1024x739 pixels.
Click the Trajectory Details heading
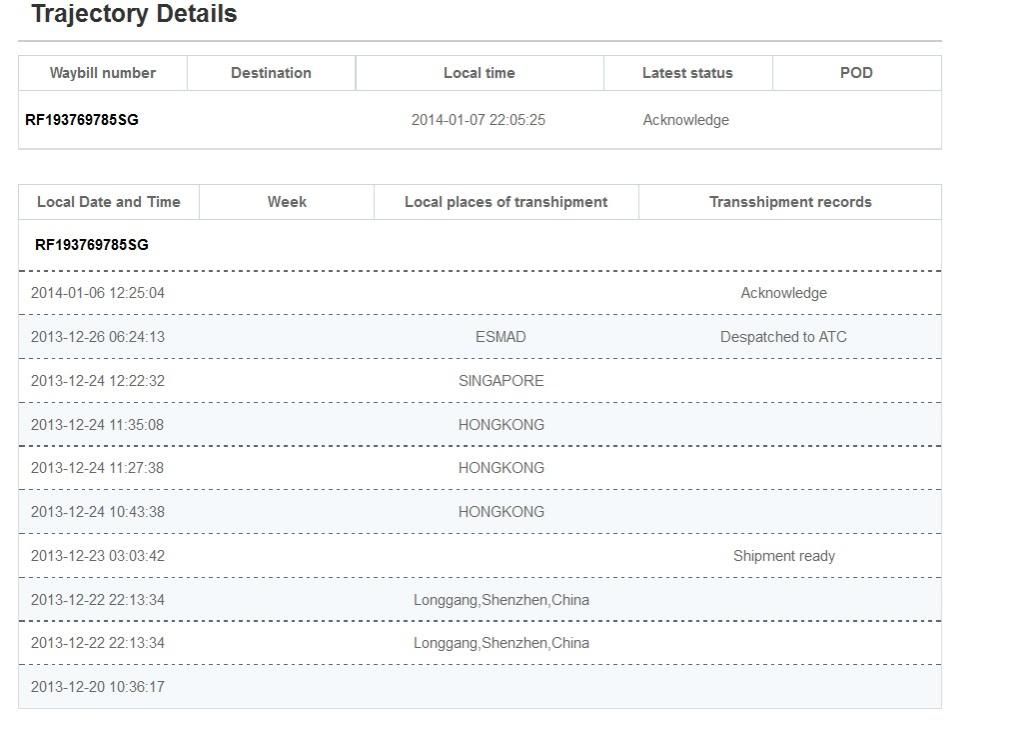click(x=135, y=15)
